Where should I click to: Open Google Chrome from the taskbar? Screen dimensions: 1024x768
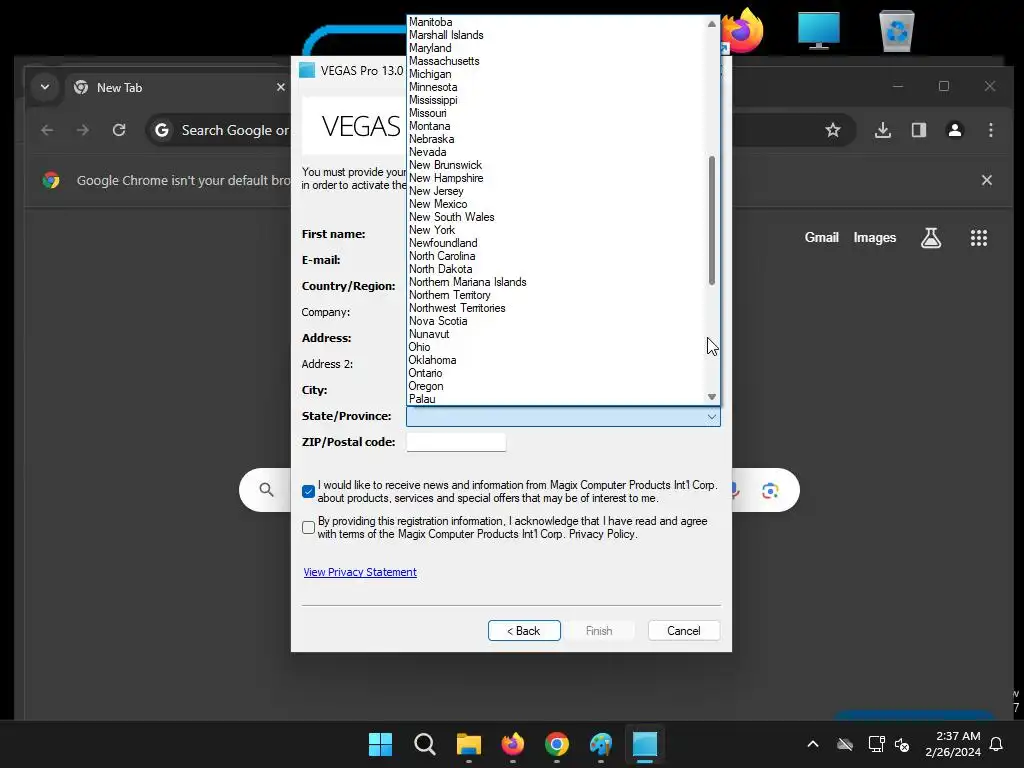556,744
